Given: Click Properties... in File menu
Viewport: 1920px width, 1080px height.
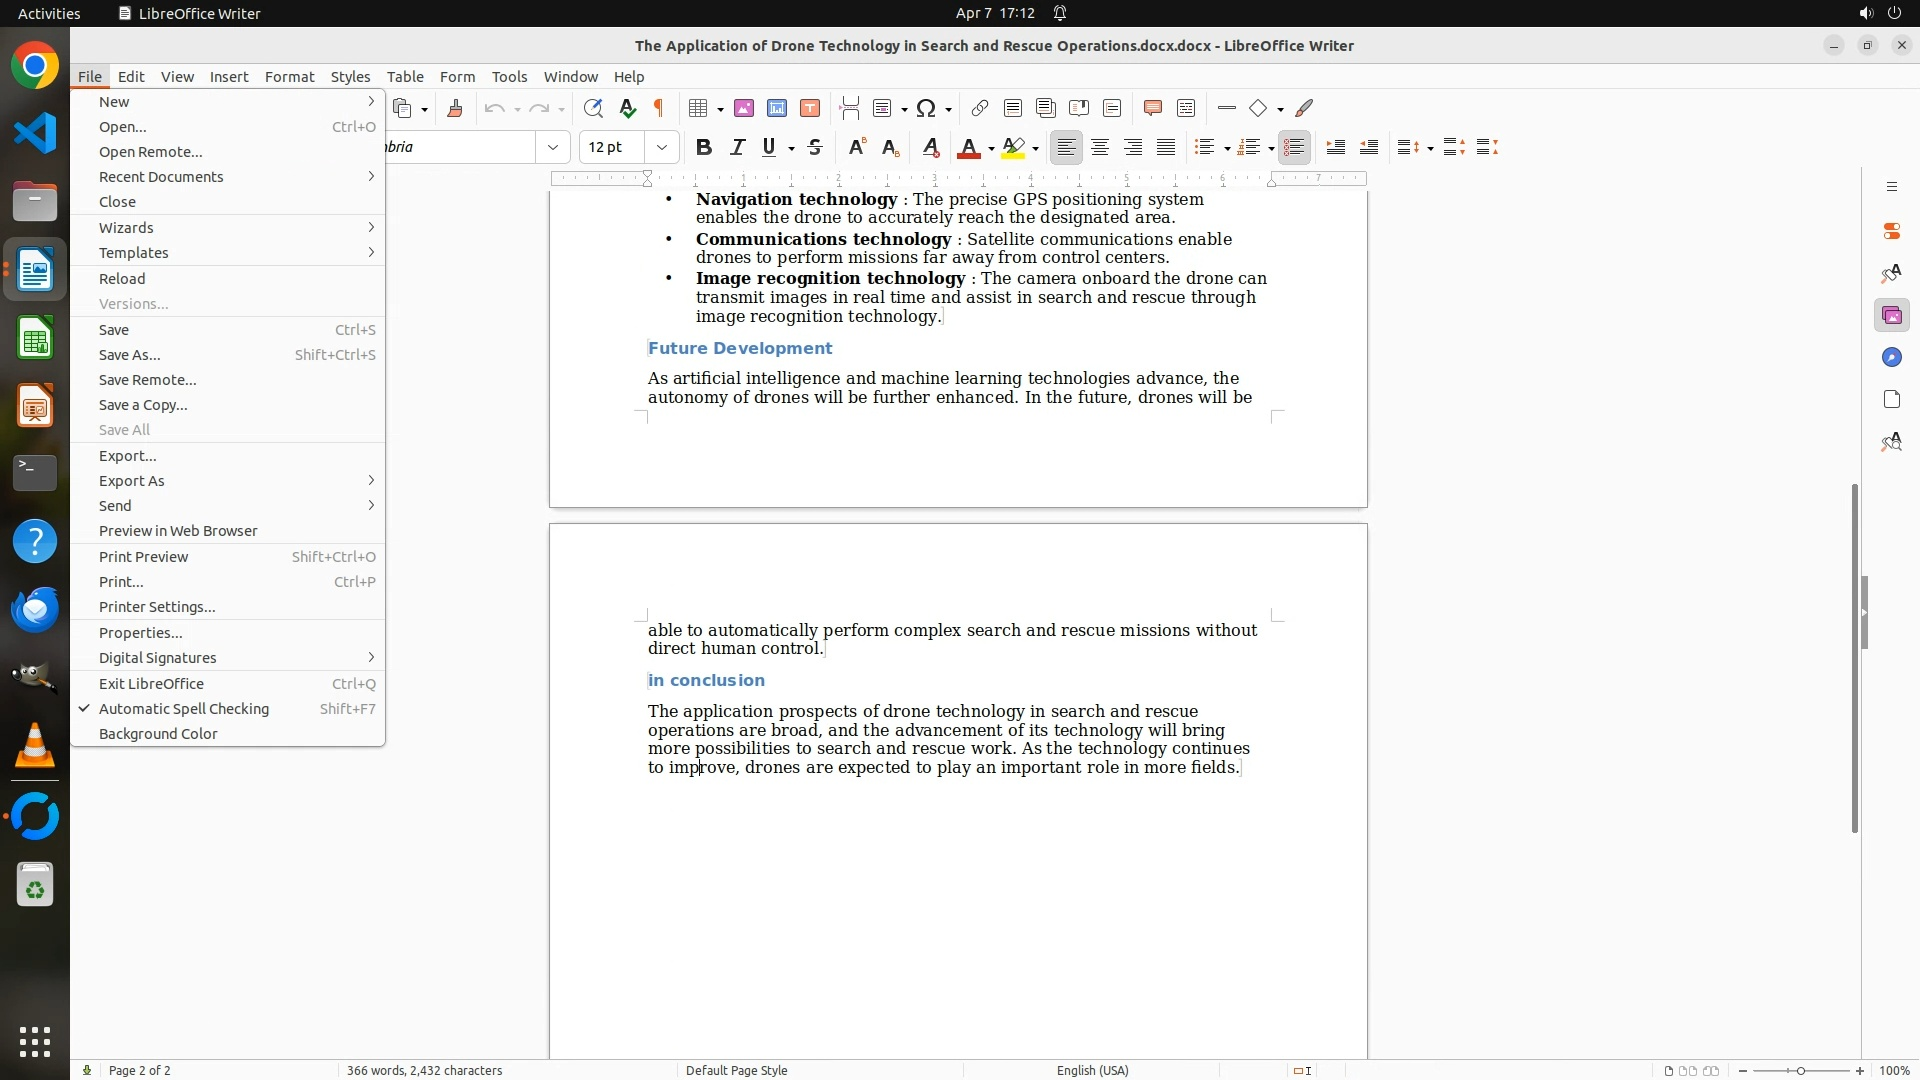Looking at the screenshot, I should point(141,633).
